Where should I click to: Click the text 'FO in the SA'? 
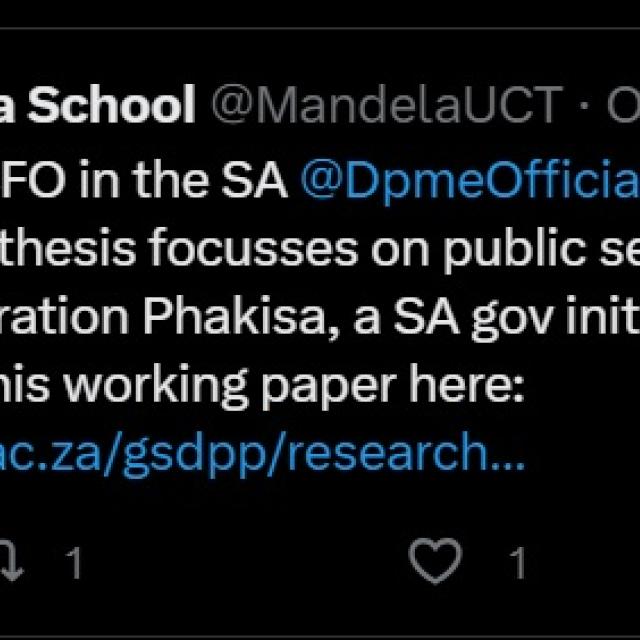[x=144, y=179]
